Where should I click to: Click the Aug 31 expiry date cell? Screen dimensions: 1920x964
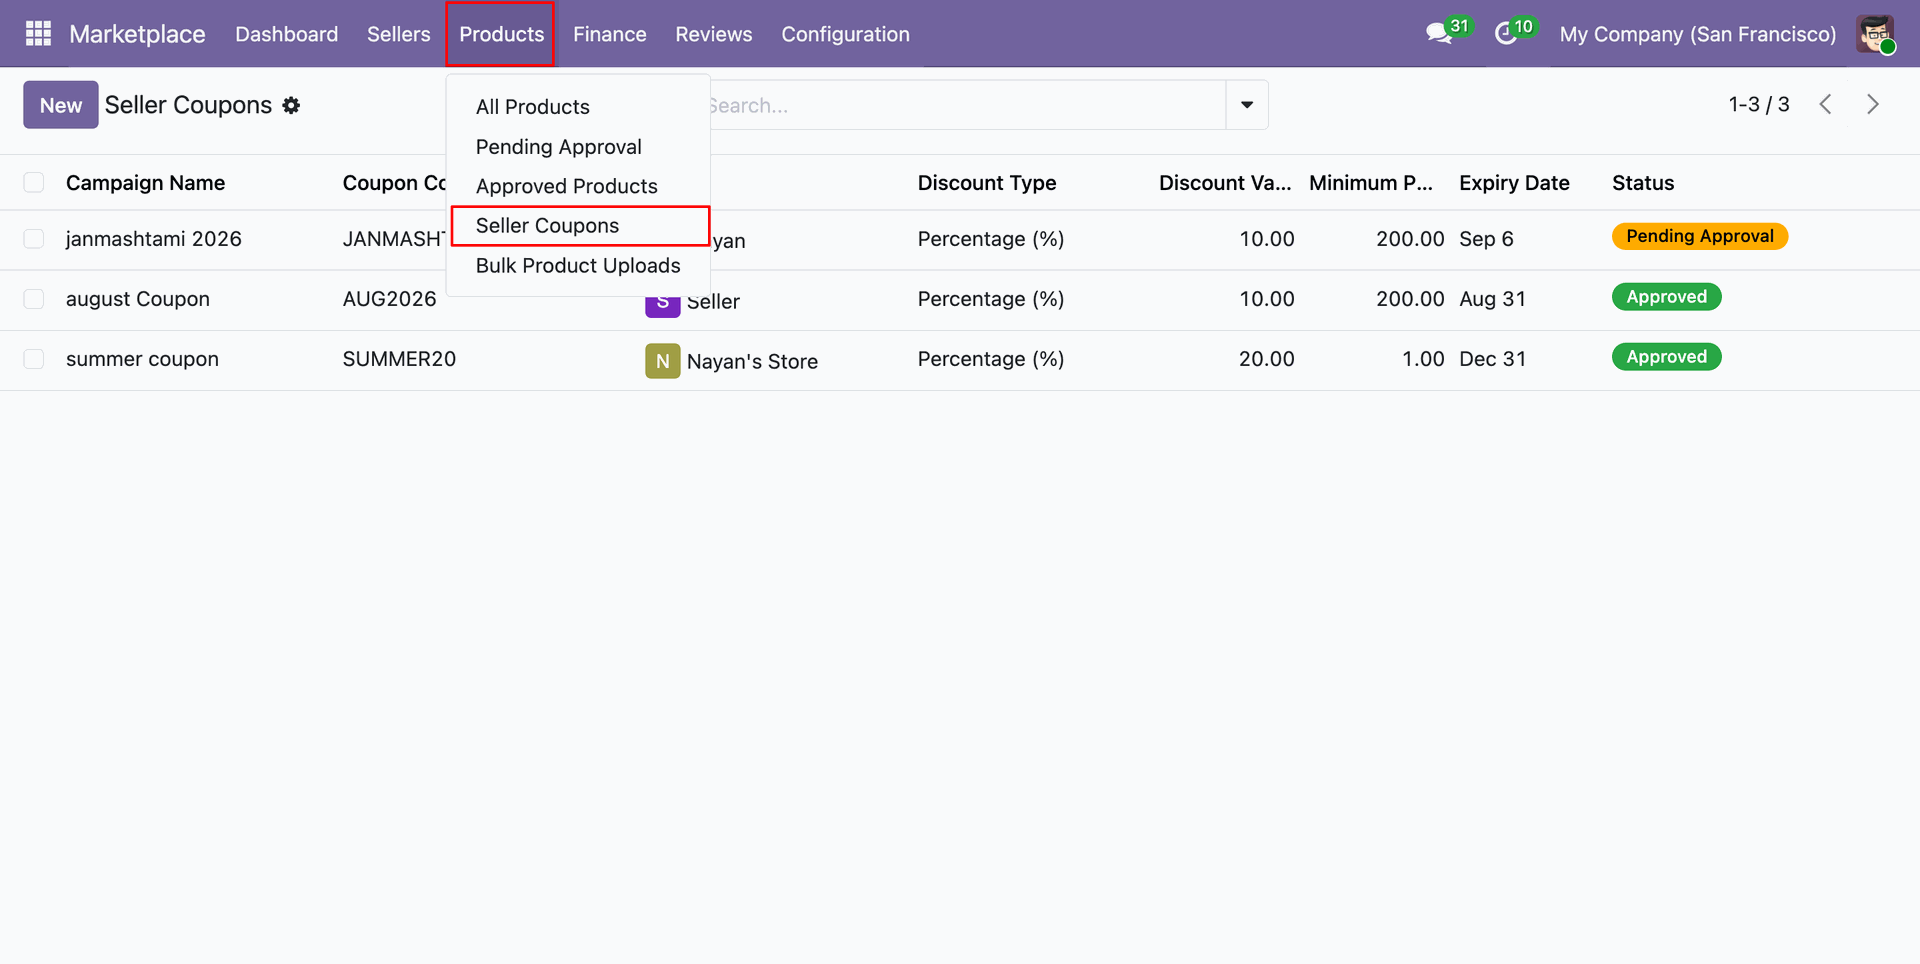[1492, 299]
